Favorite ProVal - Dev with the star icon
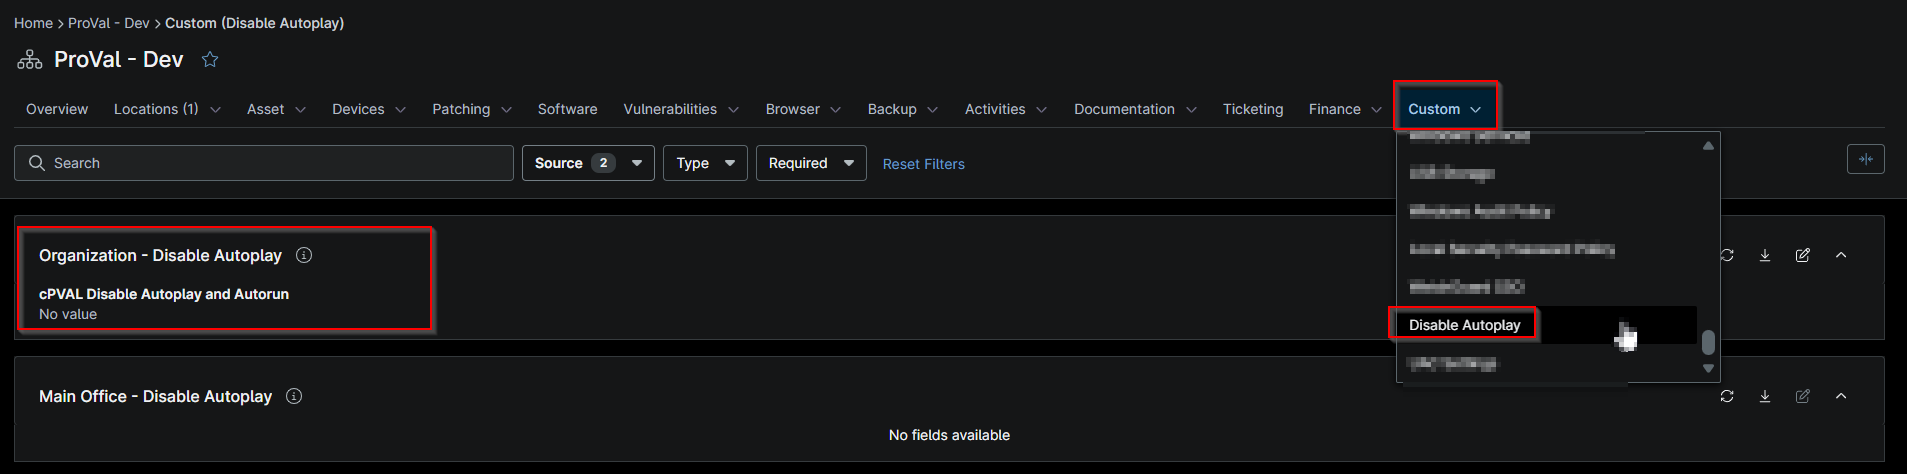This screenshot has width=1907, height=474. pyautogui.click(x=210, y=59)
